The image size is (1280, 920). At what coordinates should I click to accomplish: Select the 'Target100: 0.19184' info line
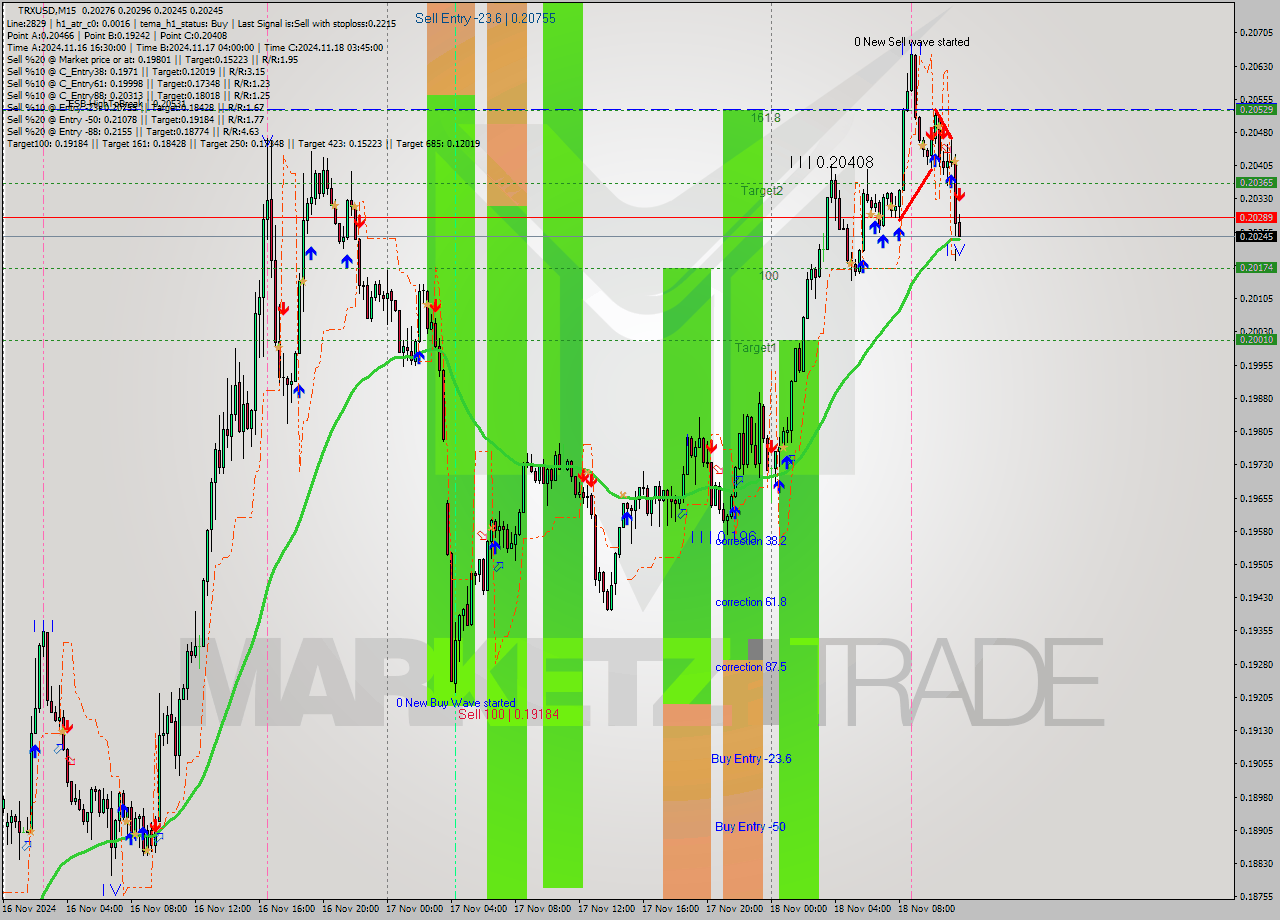click(x=243, y=144)
